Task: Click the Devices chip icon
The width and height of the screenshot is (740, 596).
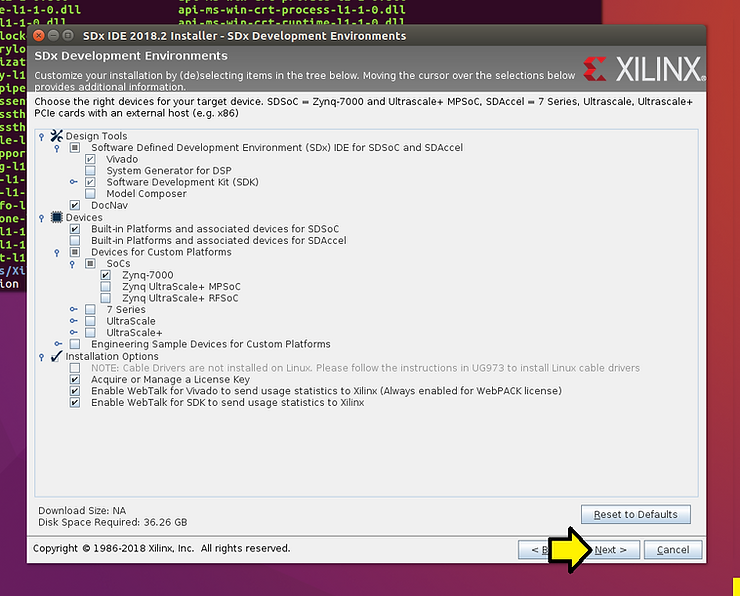Action: (x=57, y=217)
